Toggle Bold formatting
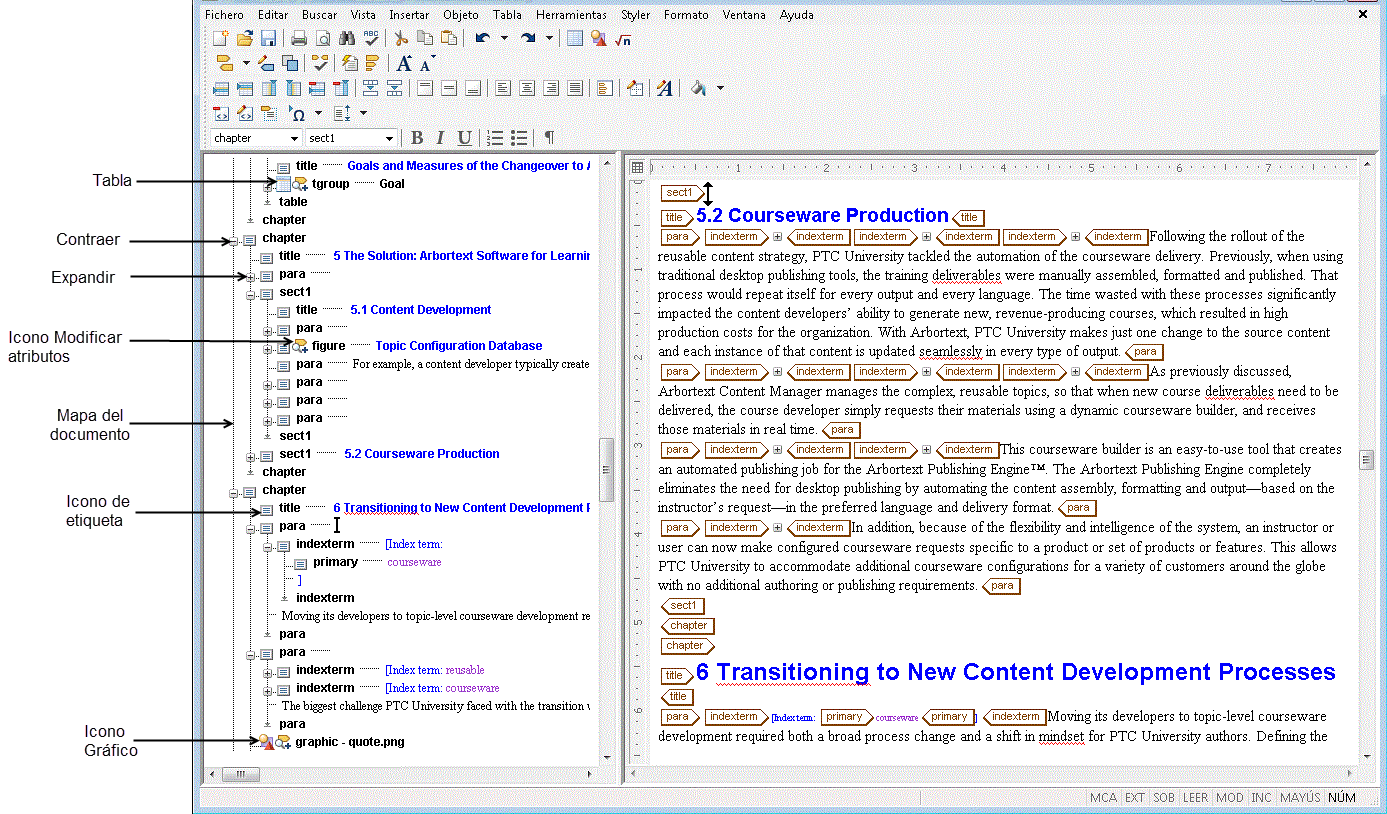Image resolution: width=1387 pixels, height=814 pixels. pos(417,138)
